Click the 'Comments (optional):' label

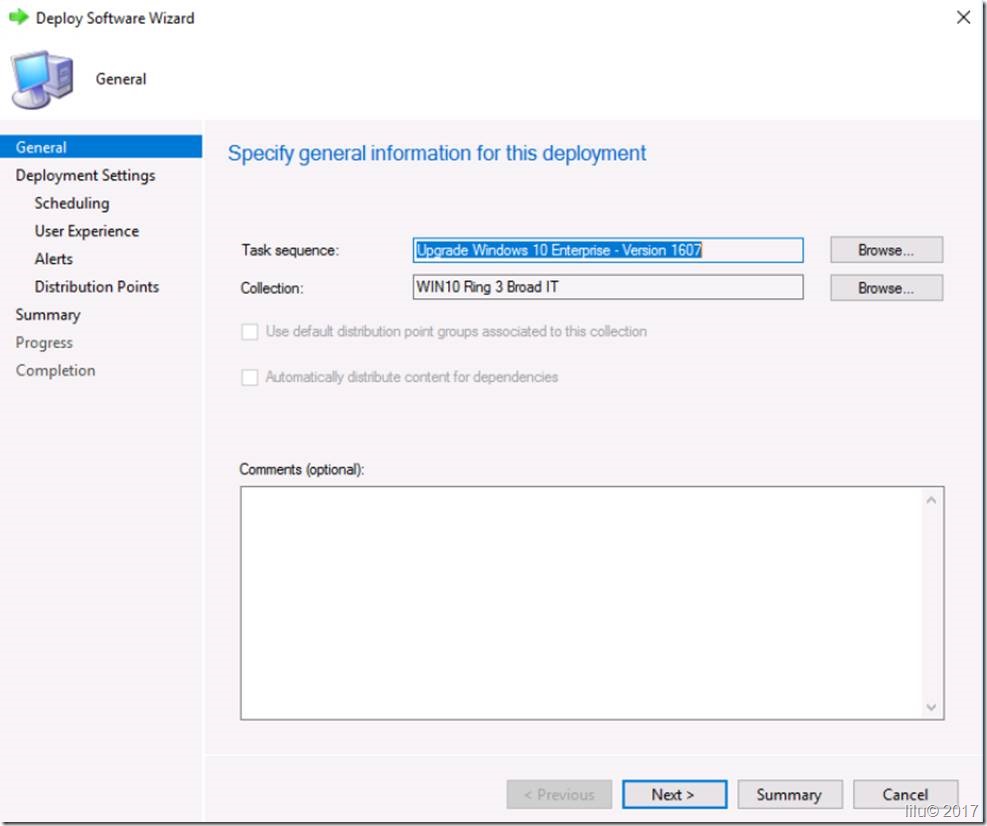pyautogui.click(x=302, y=469)
